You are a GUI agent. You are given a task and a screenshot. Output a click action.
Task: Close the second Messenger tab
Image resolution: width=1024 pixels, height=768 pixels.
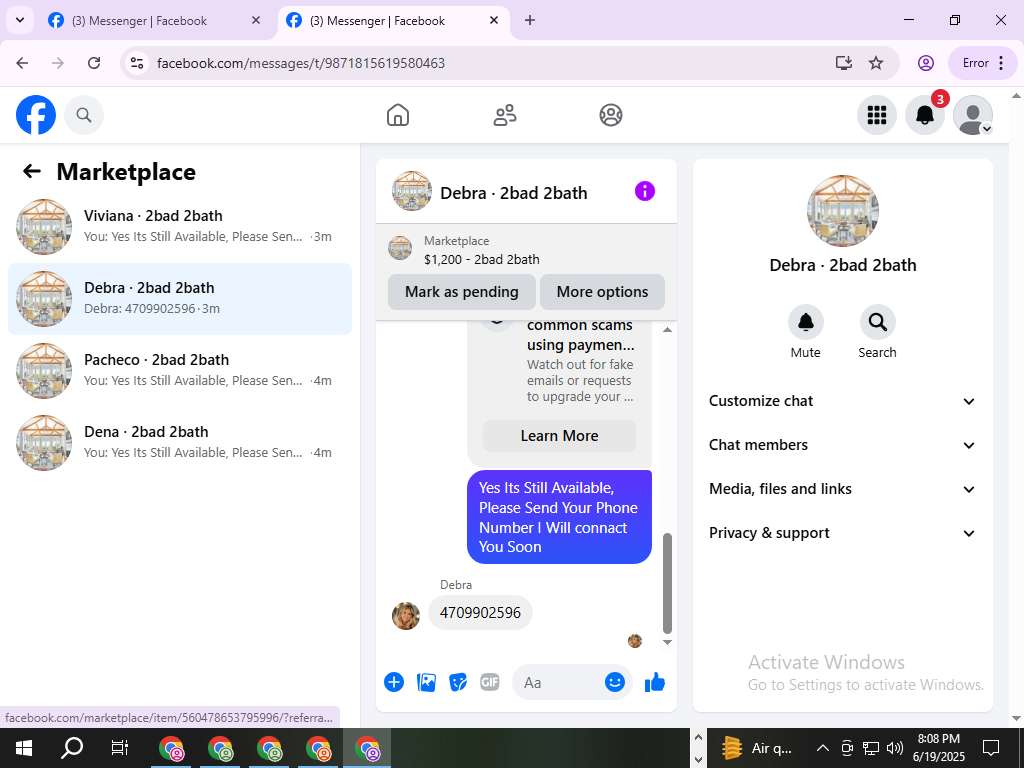coord(494,20)
